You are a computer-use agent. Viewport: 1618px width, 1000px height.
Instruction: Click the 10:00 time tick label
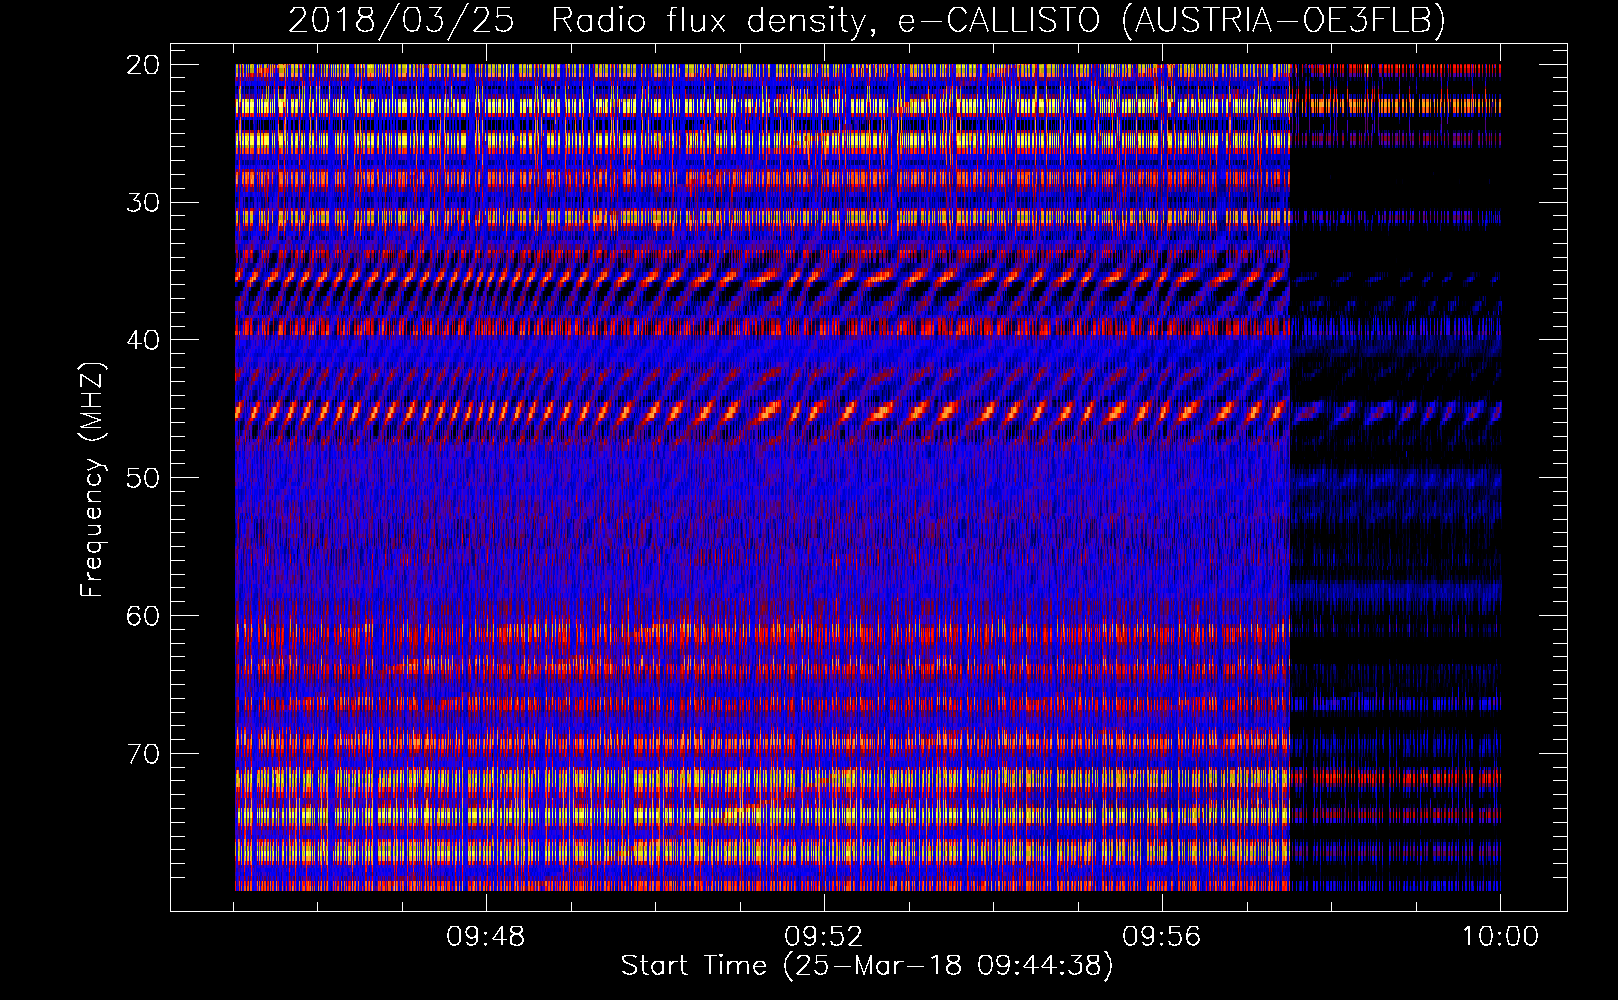pos(1500,937)
